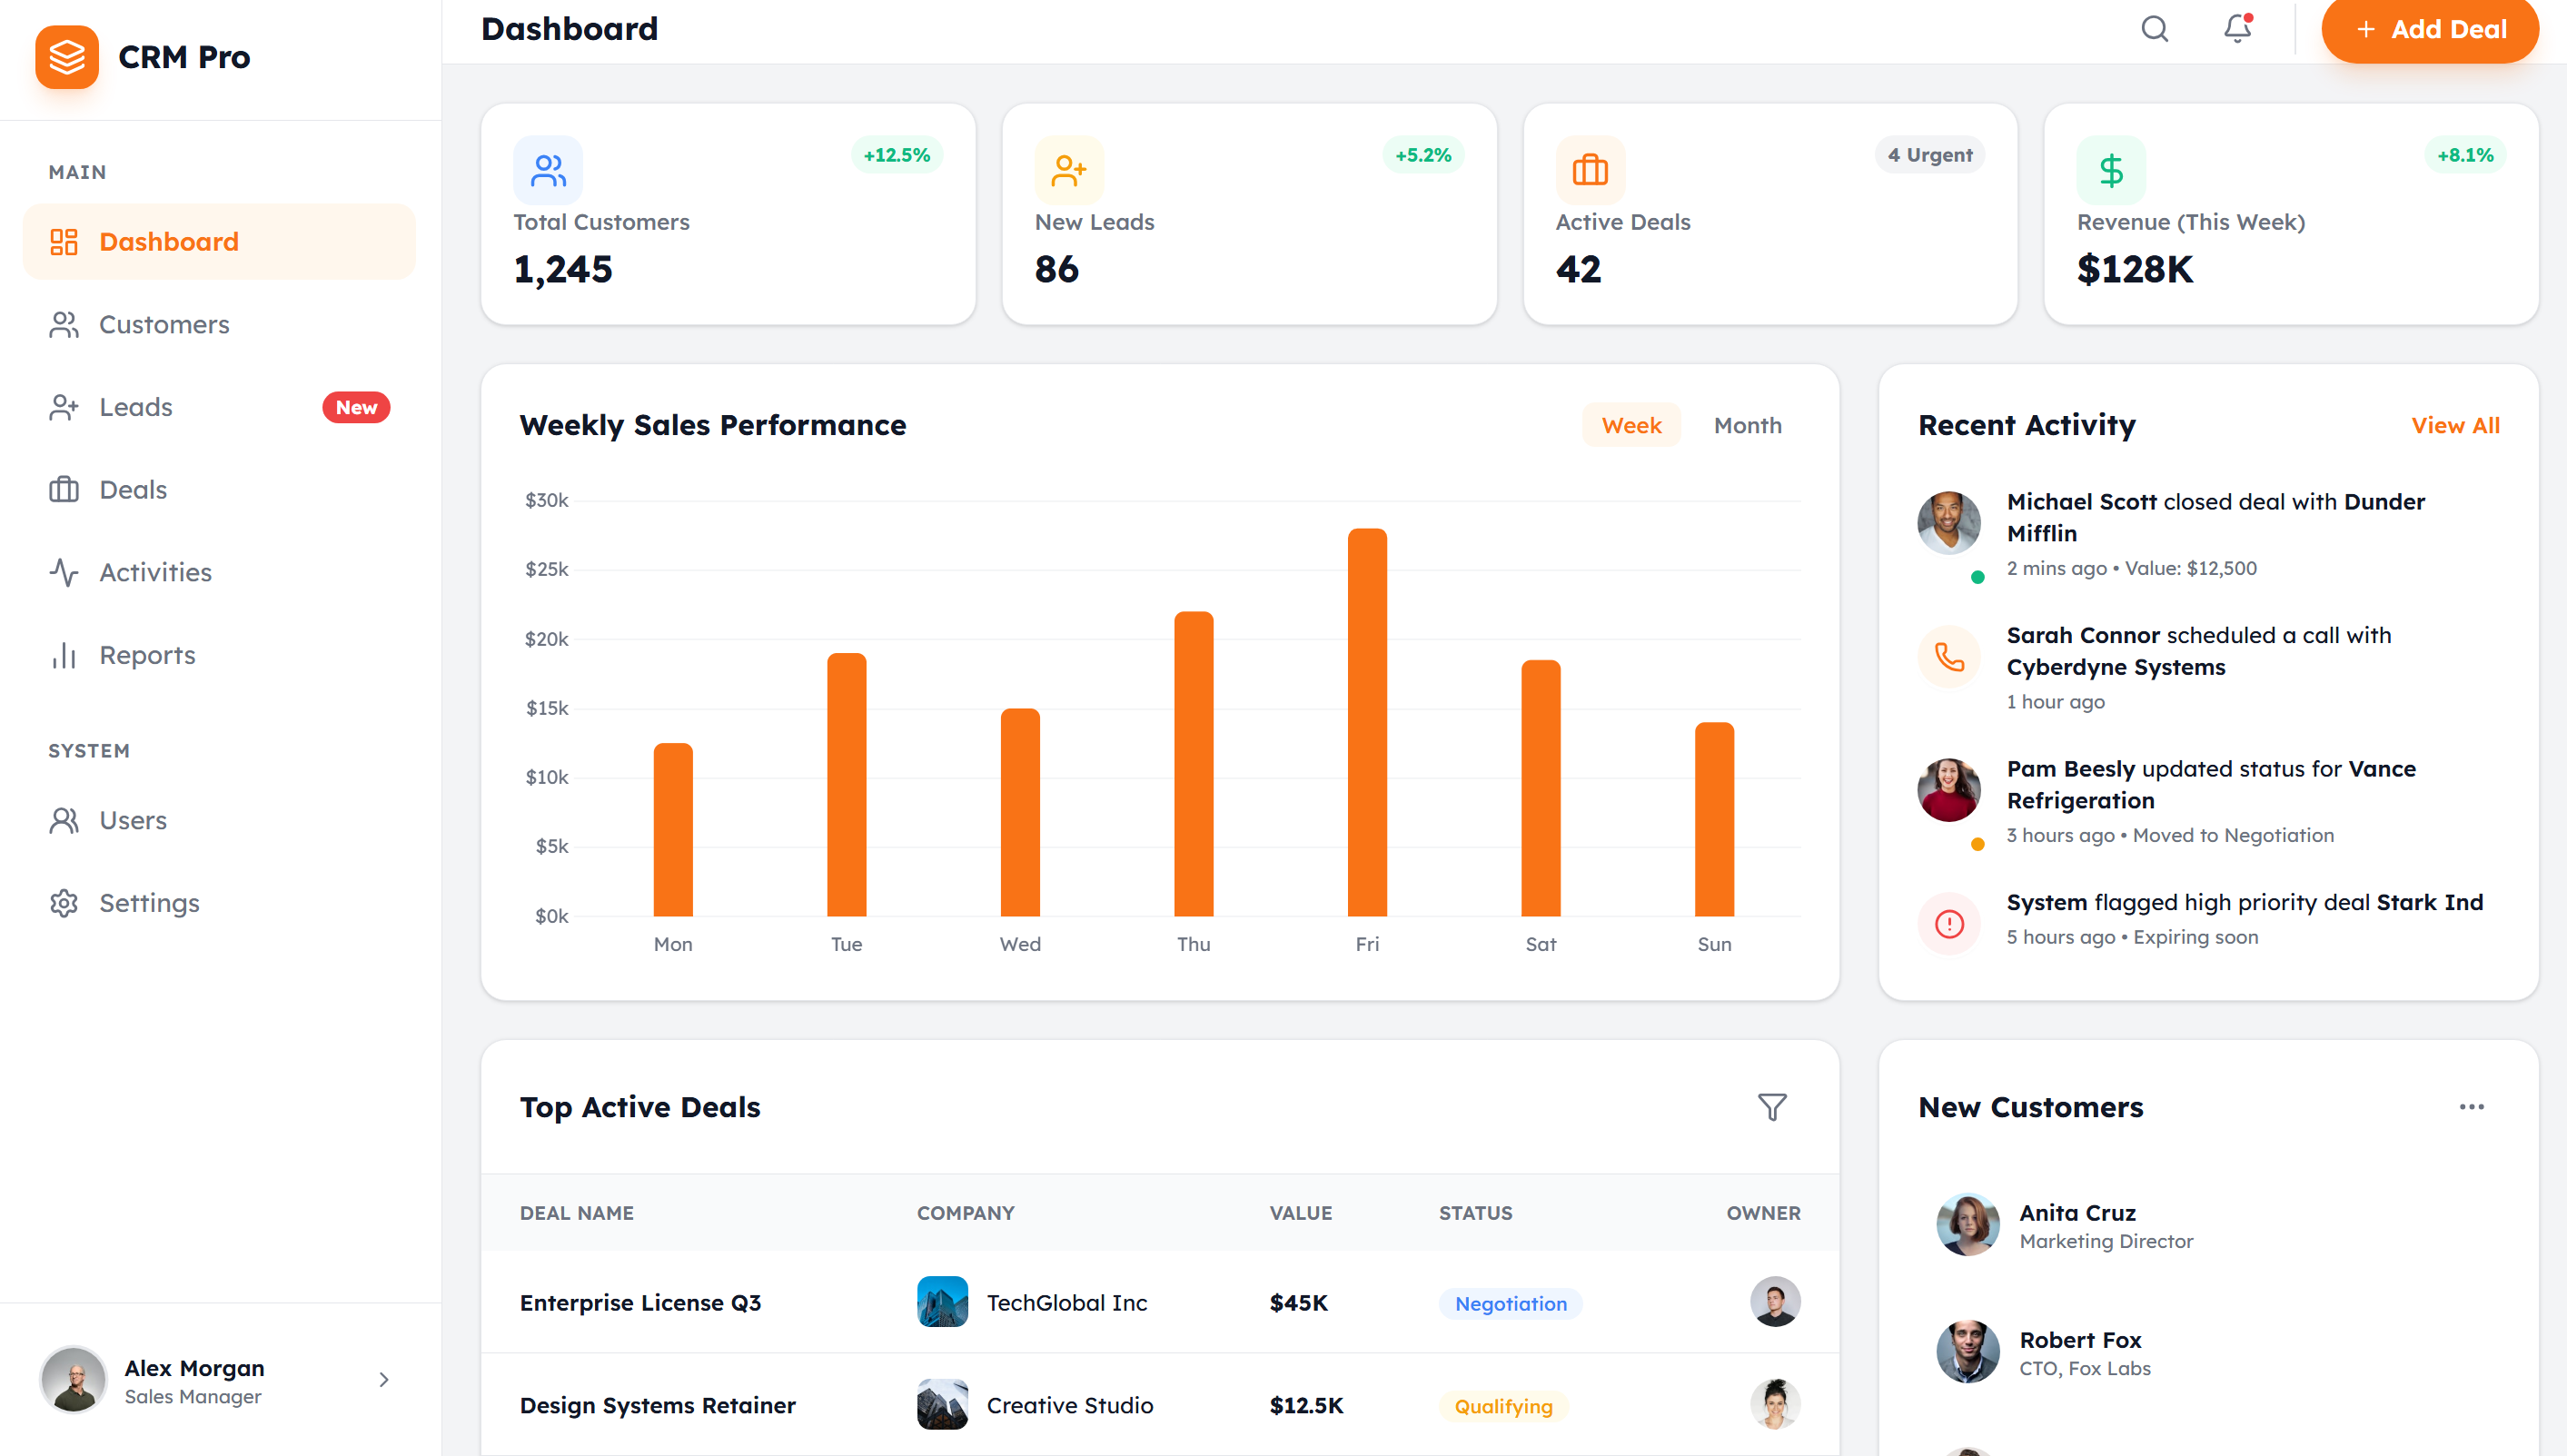Viewport: 2567px width, 1456px height.
Task: Click the Revenue dollar sign icon
Action: point(2110,170)
